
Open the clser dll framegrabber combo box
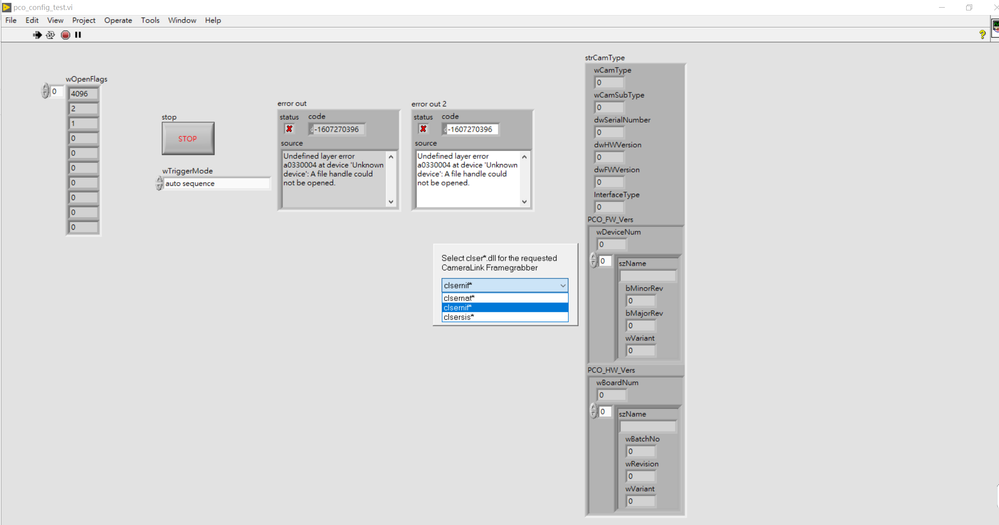(505, 285)
